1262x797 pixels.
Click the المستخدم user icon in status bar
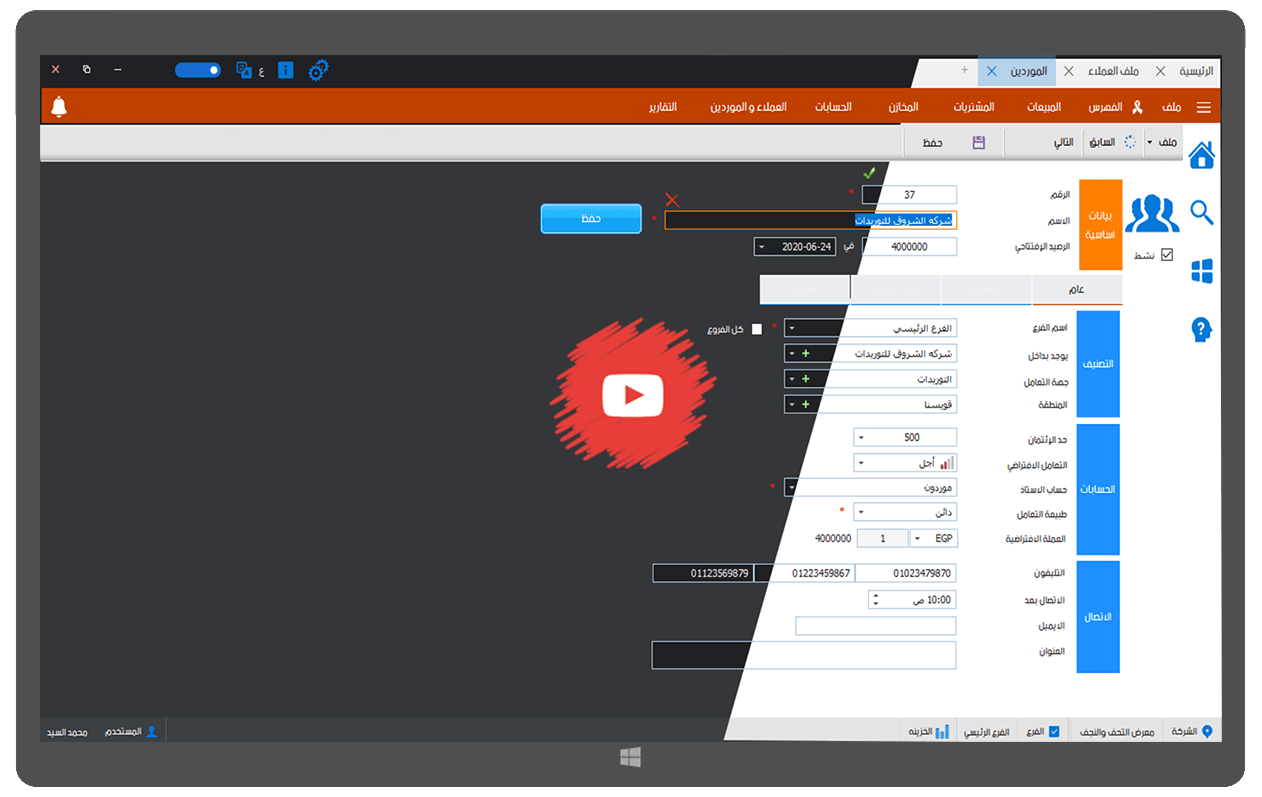pyautogui.click(x=152, y=731)
